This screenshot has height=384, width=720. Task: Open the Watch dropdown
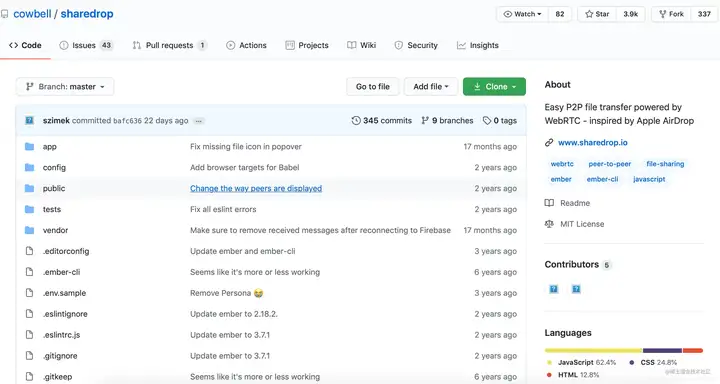tap(522, 14)
